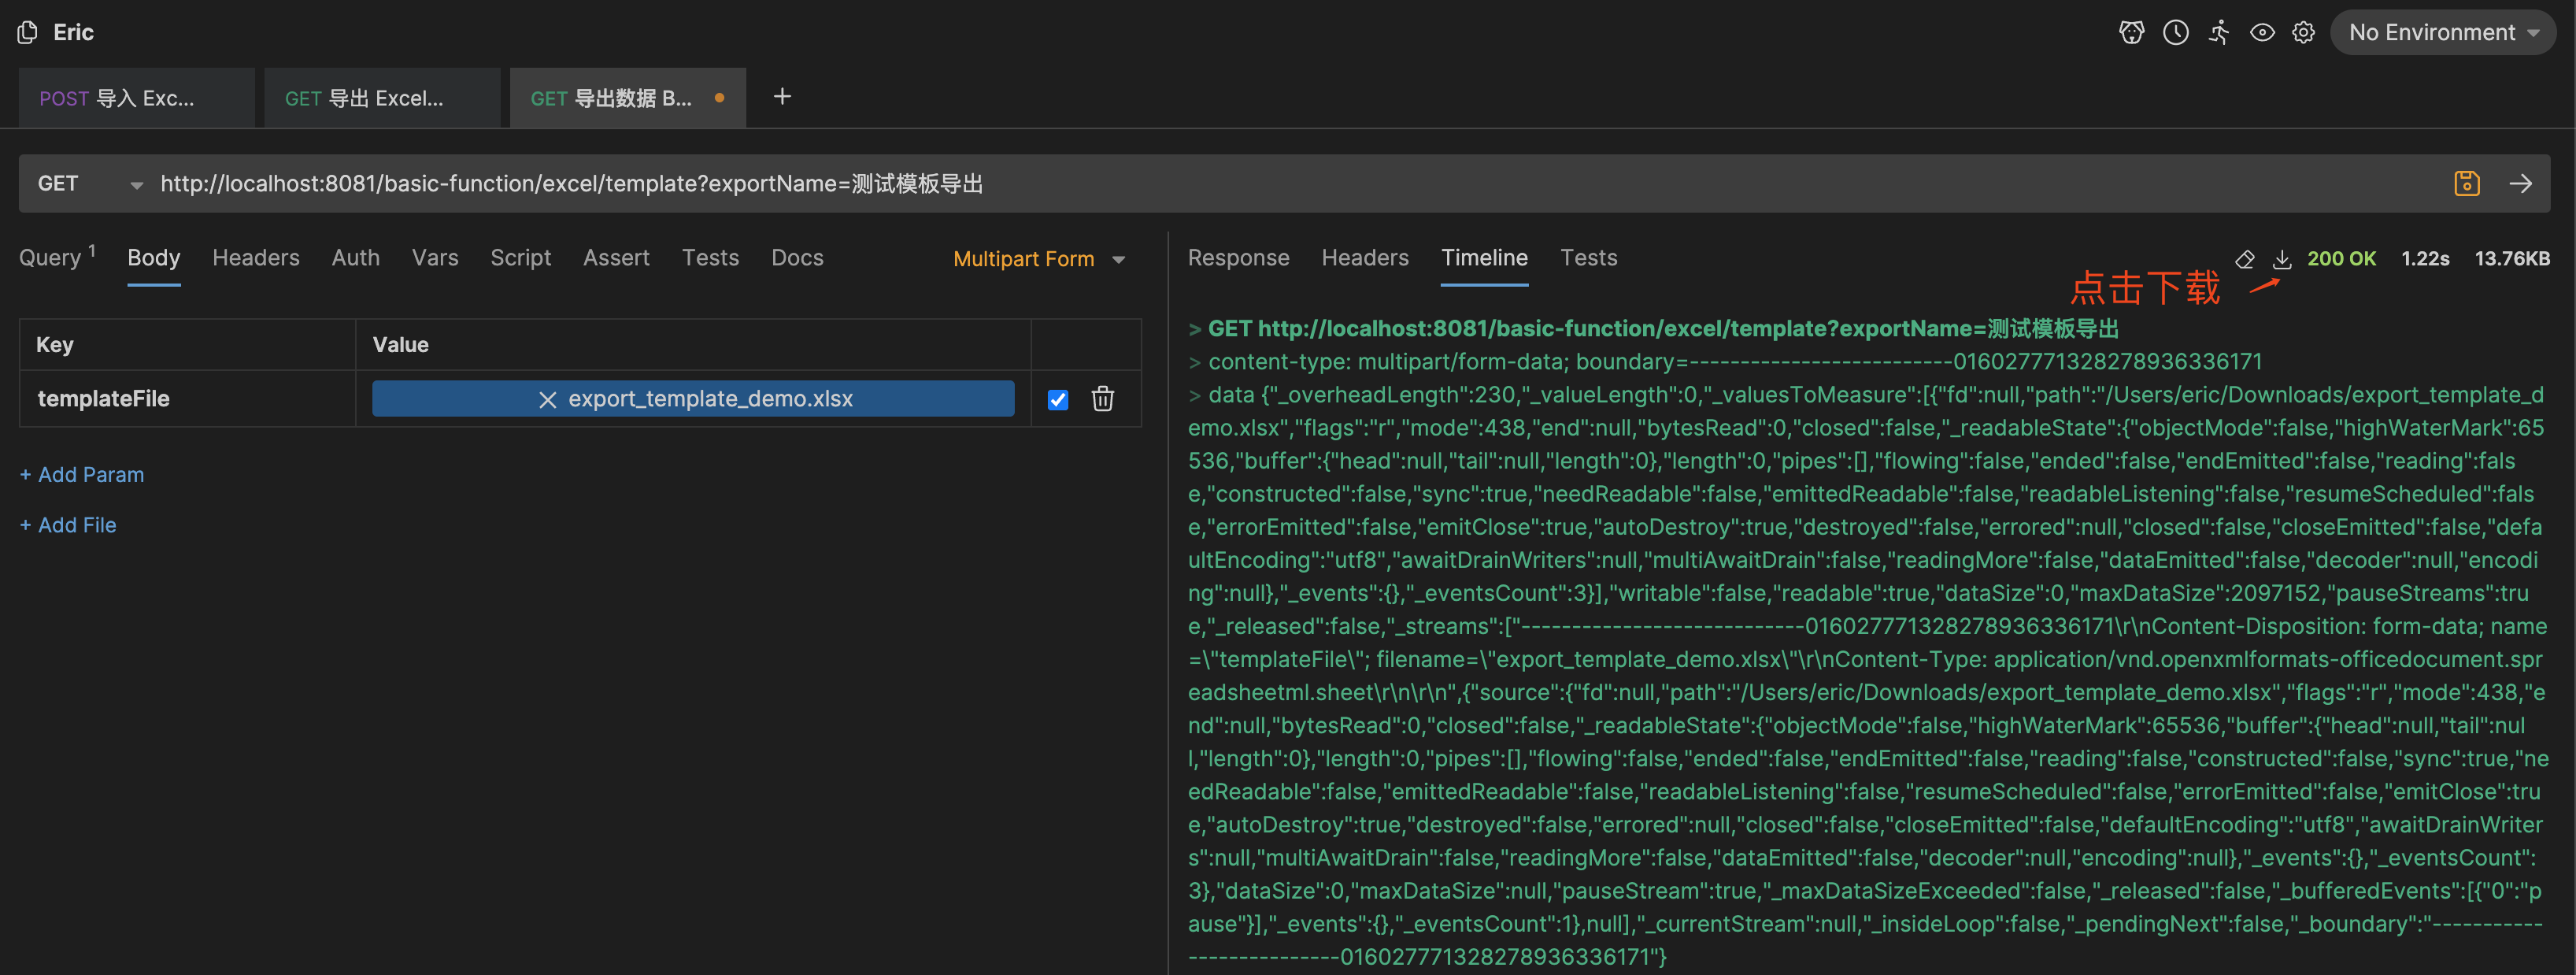The height and width of the screenshot is (975, 2576).
Task: Delete the templateFile row with trash icon
Action: (1102, 399)
